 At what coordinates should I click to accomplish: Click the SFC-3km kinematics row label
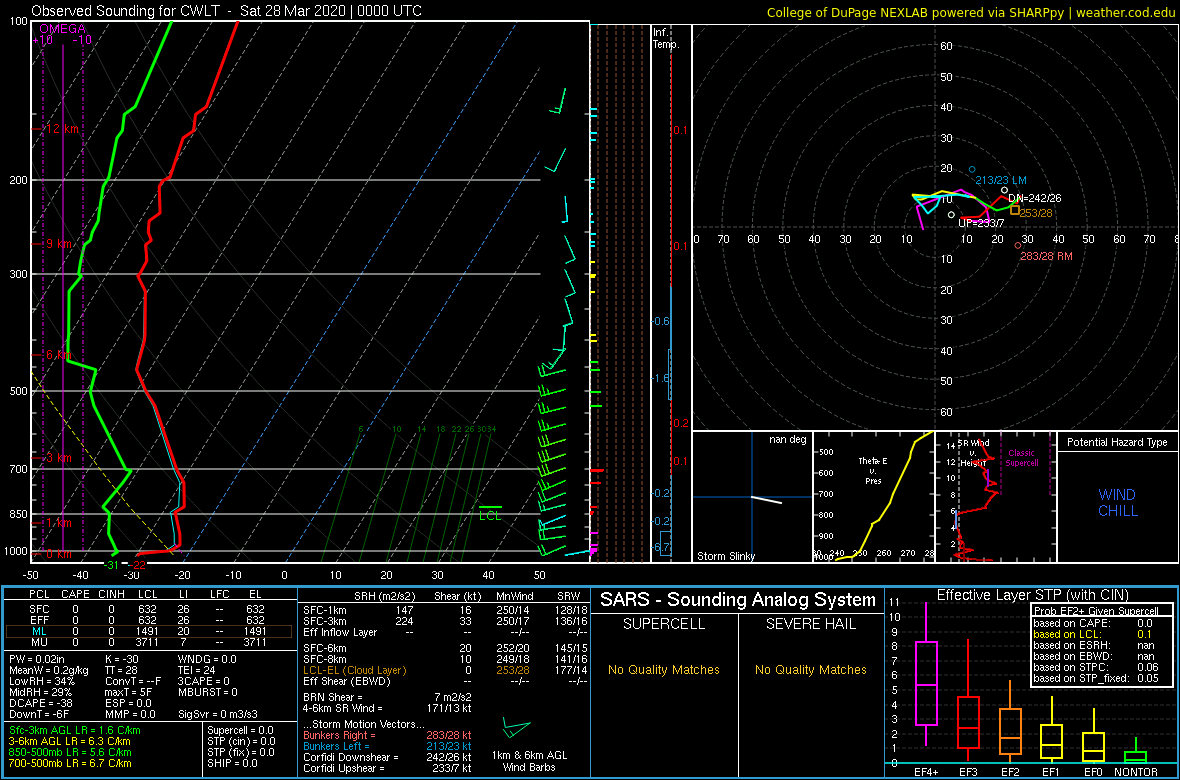[x=325, y=620]
